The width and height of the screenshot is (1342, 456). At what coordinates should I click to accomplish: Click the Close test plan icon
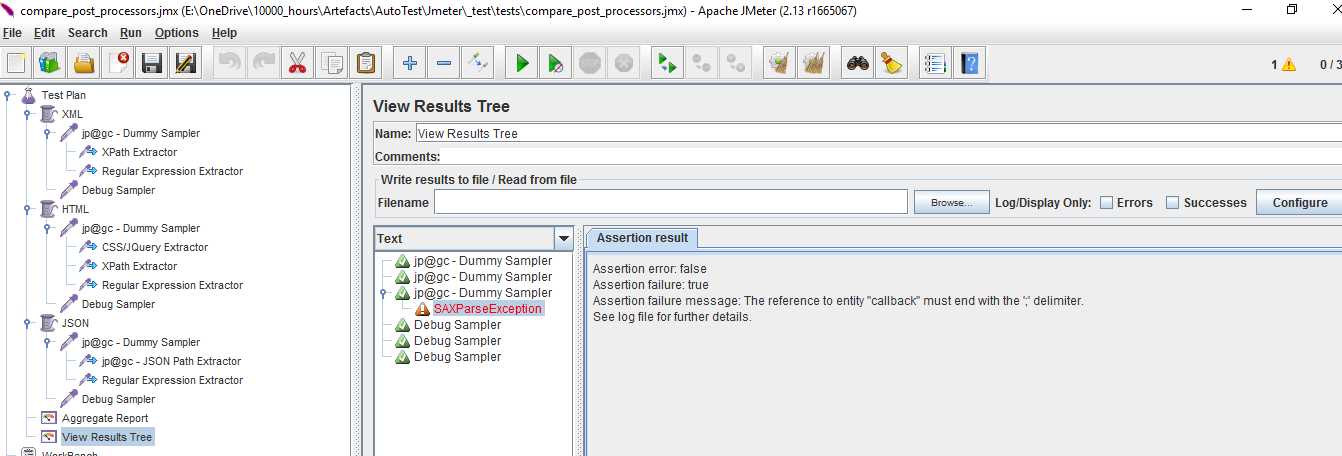pos(119,63)
